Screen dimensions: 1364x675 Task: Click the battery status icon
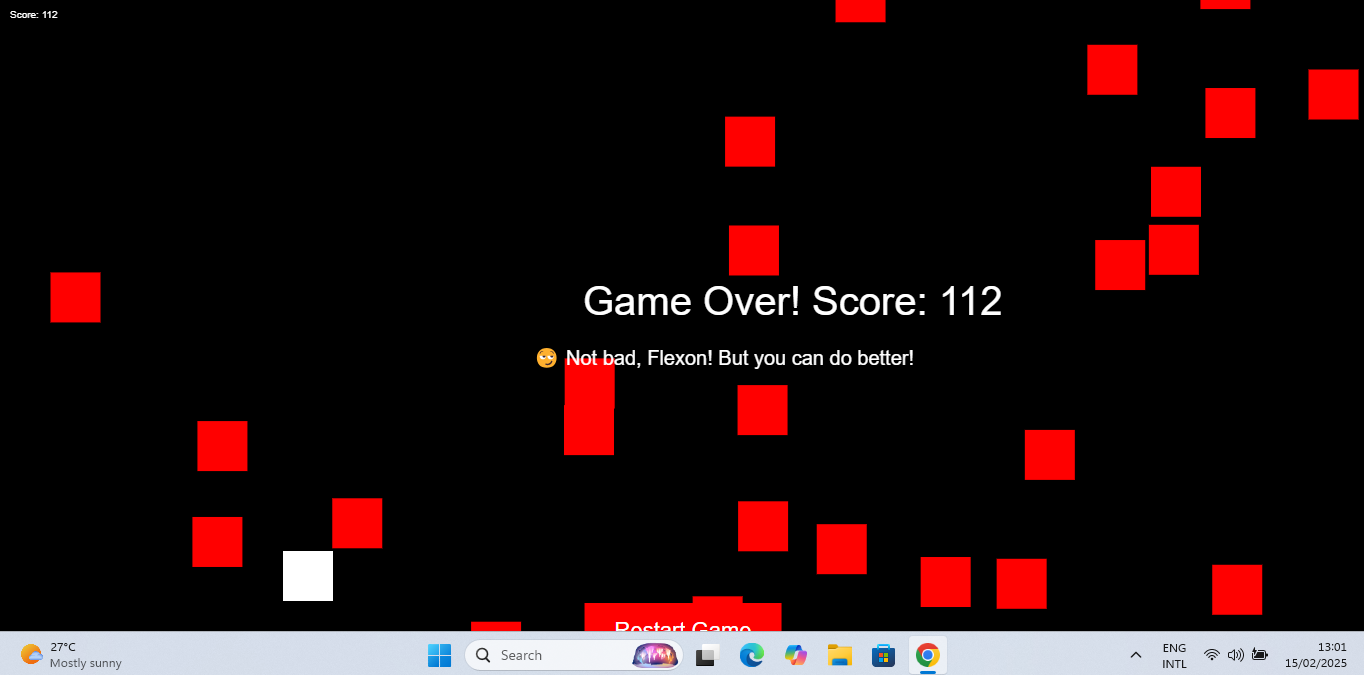pyautogui.click(x=1260, y=655)
